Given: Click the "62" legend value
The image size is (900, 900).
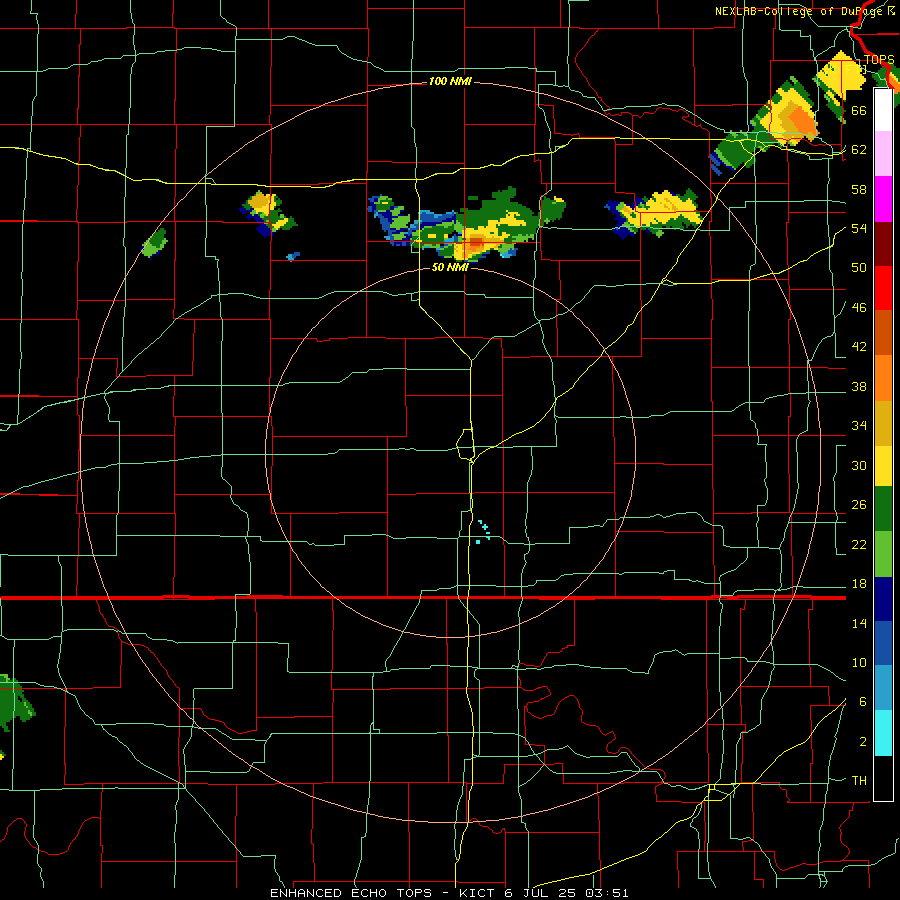Looking at the screenshot, I should click(859, 150).
